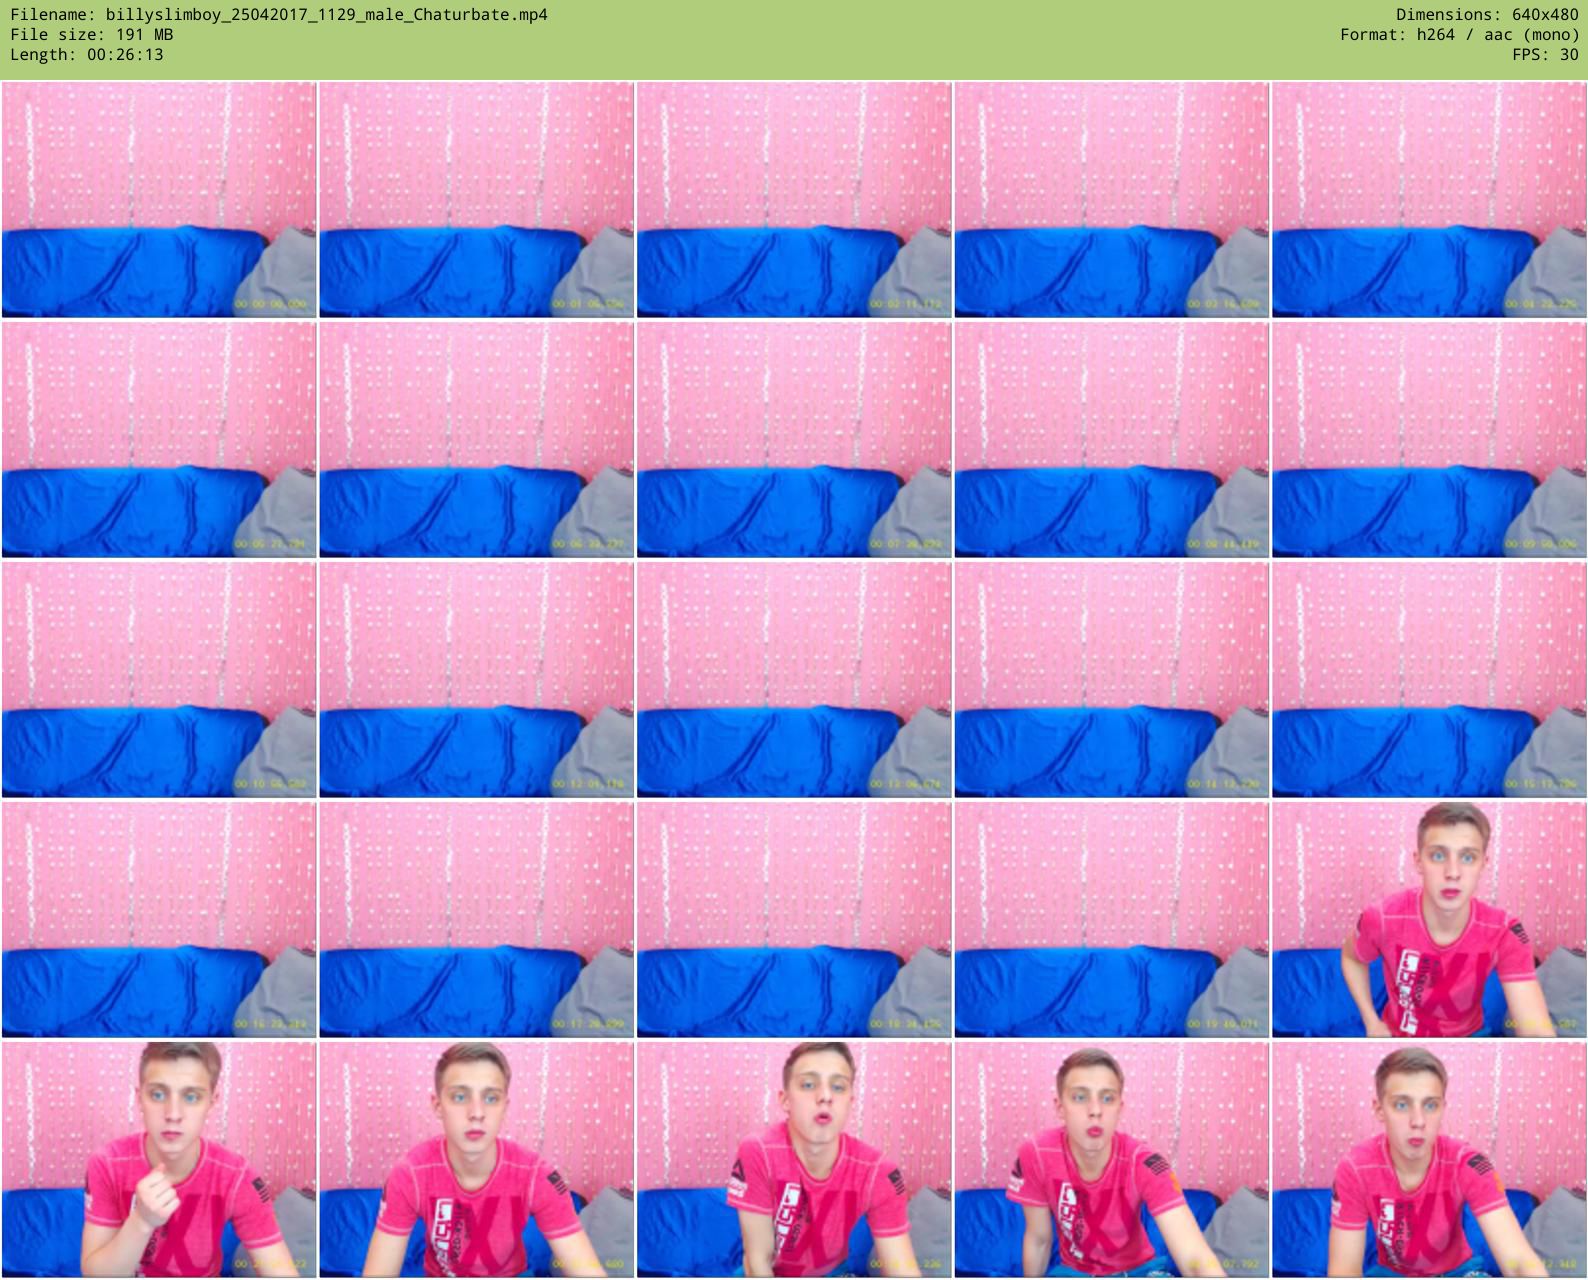Viewport: 1588px width, 1280px height.
Task: Select the thumbnail timestamped 00:24:02
Action: coord(794,1160)
